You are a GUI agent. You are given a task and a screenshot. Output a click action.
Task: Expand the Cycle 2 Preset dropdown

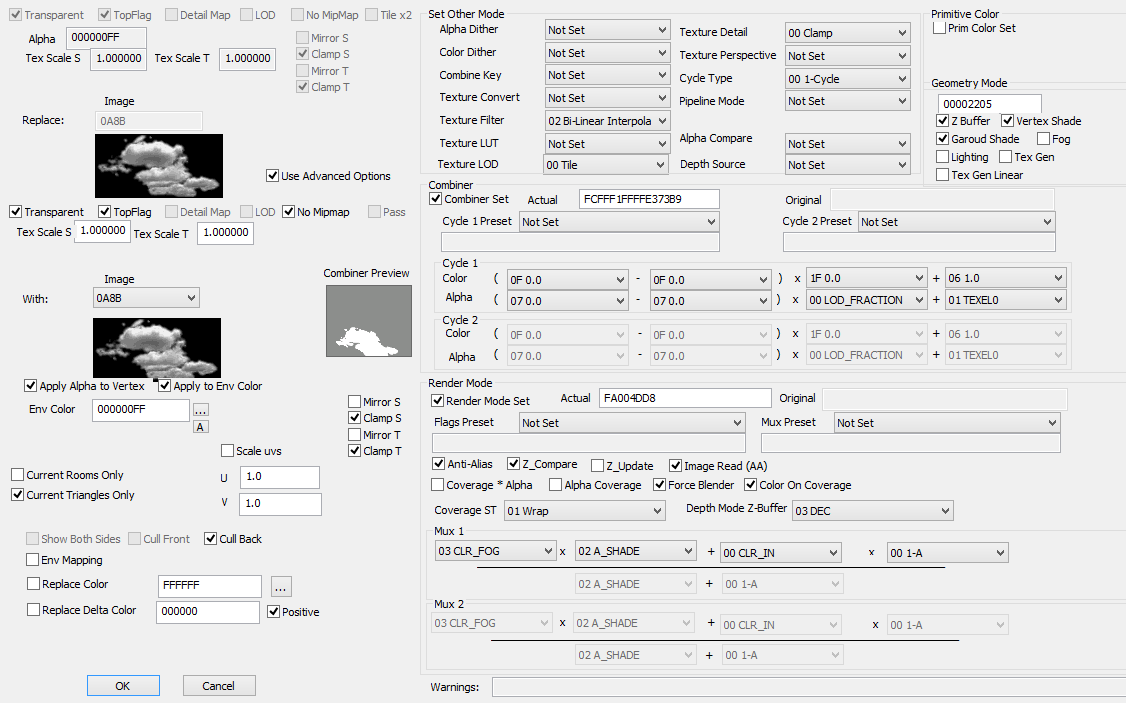957,222
